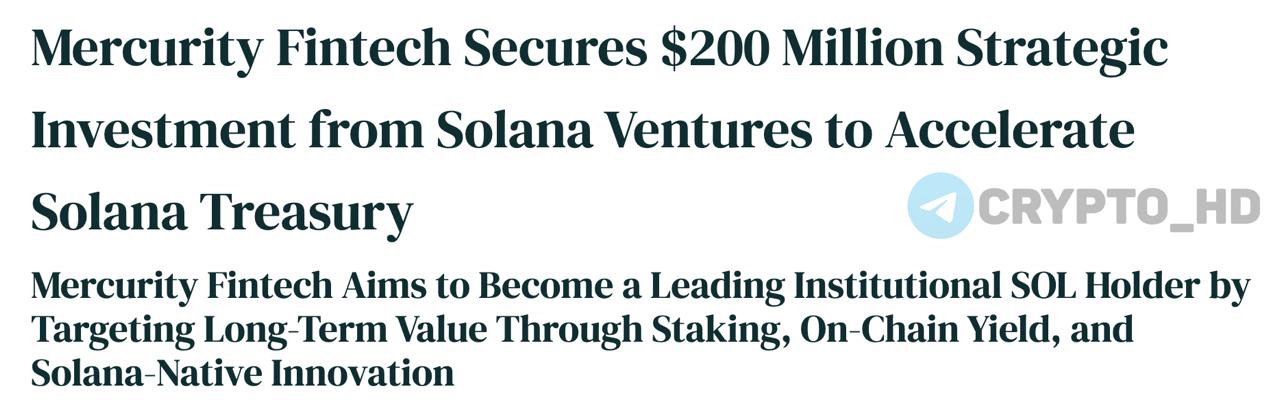Click the word "Investment" in the headline

(164, 131)
